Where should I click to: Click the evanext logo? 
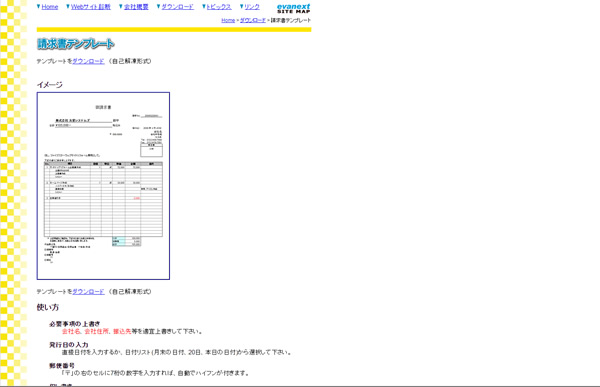point(293,6)
